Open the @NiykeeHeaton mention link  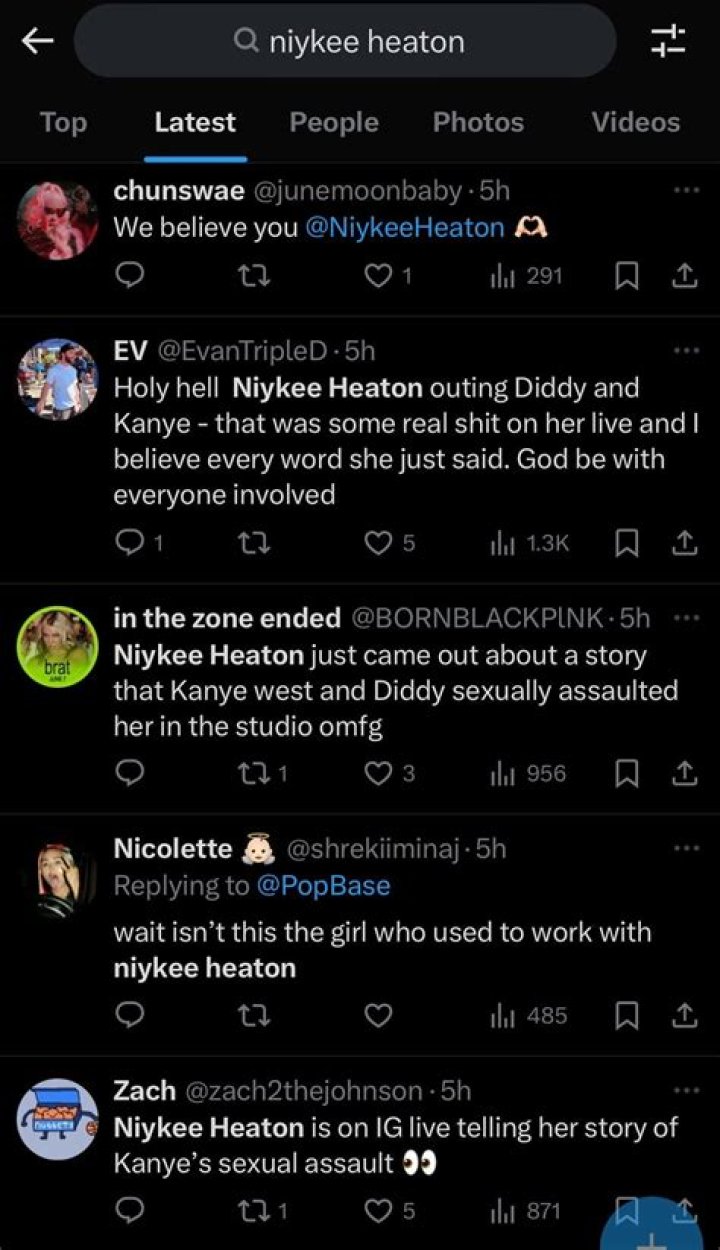click(x=404, y=228)
